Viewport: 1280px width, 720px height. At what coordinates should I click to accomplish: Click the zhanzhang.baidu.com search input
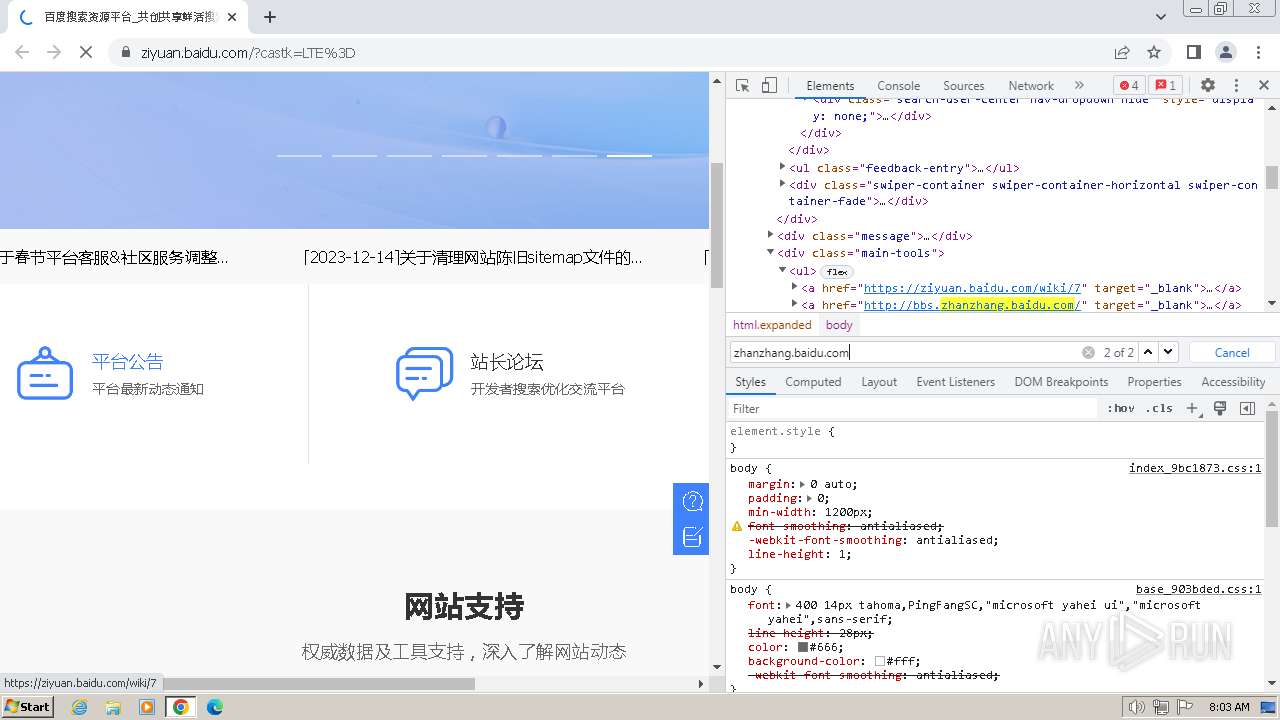pyautogui.click(x=905, y=352)
